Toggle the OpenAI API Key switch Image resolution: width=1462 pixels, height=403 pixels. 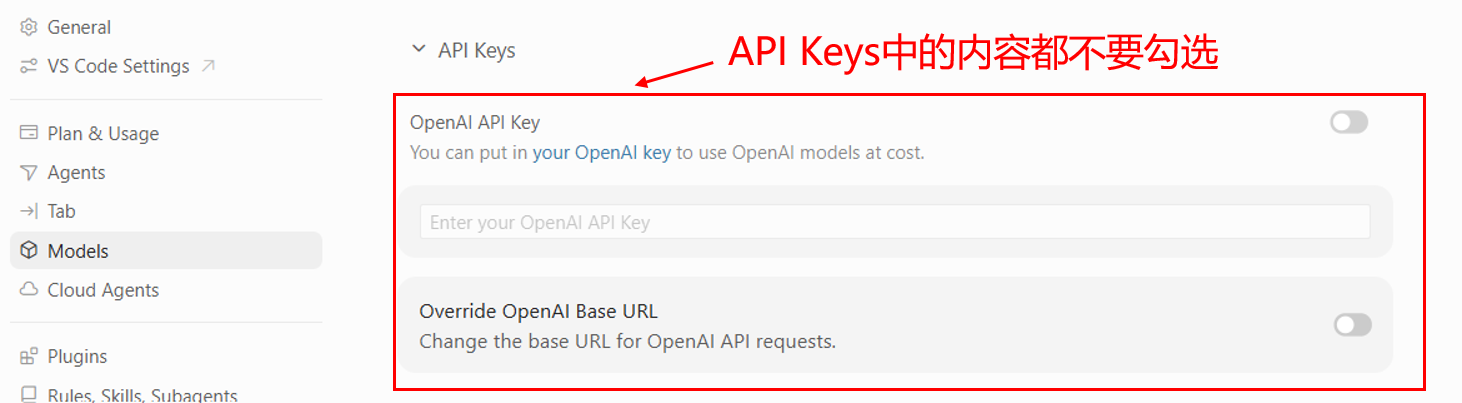coord(1349,122)
